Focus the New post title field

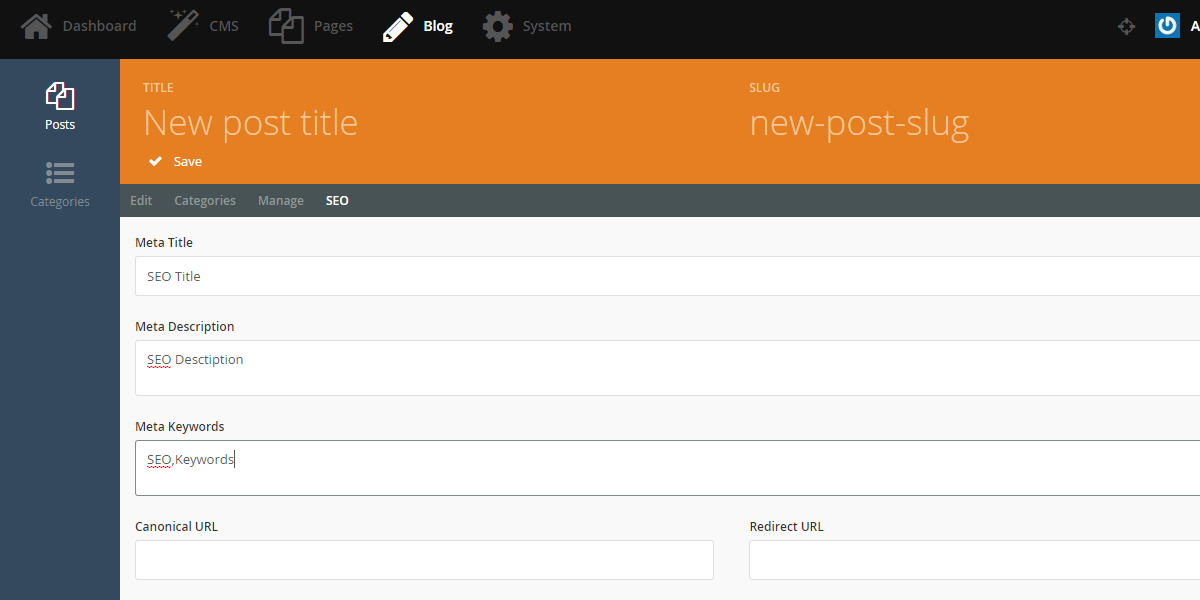251,123
